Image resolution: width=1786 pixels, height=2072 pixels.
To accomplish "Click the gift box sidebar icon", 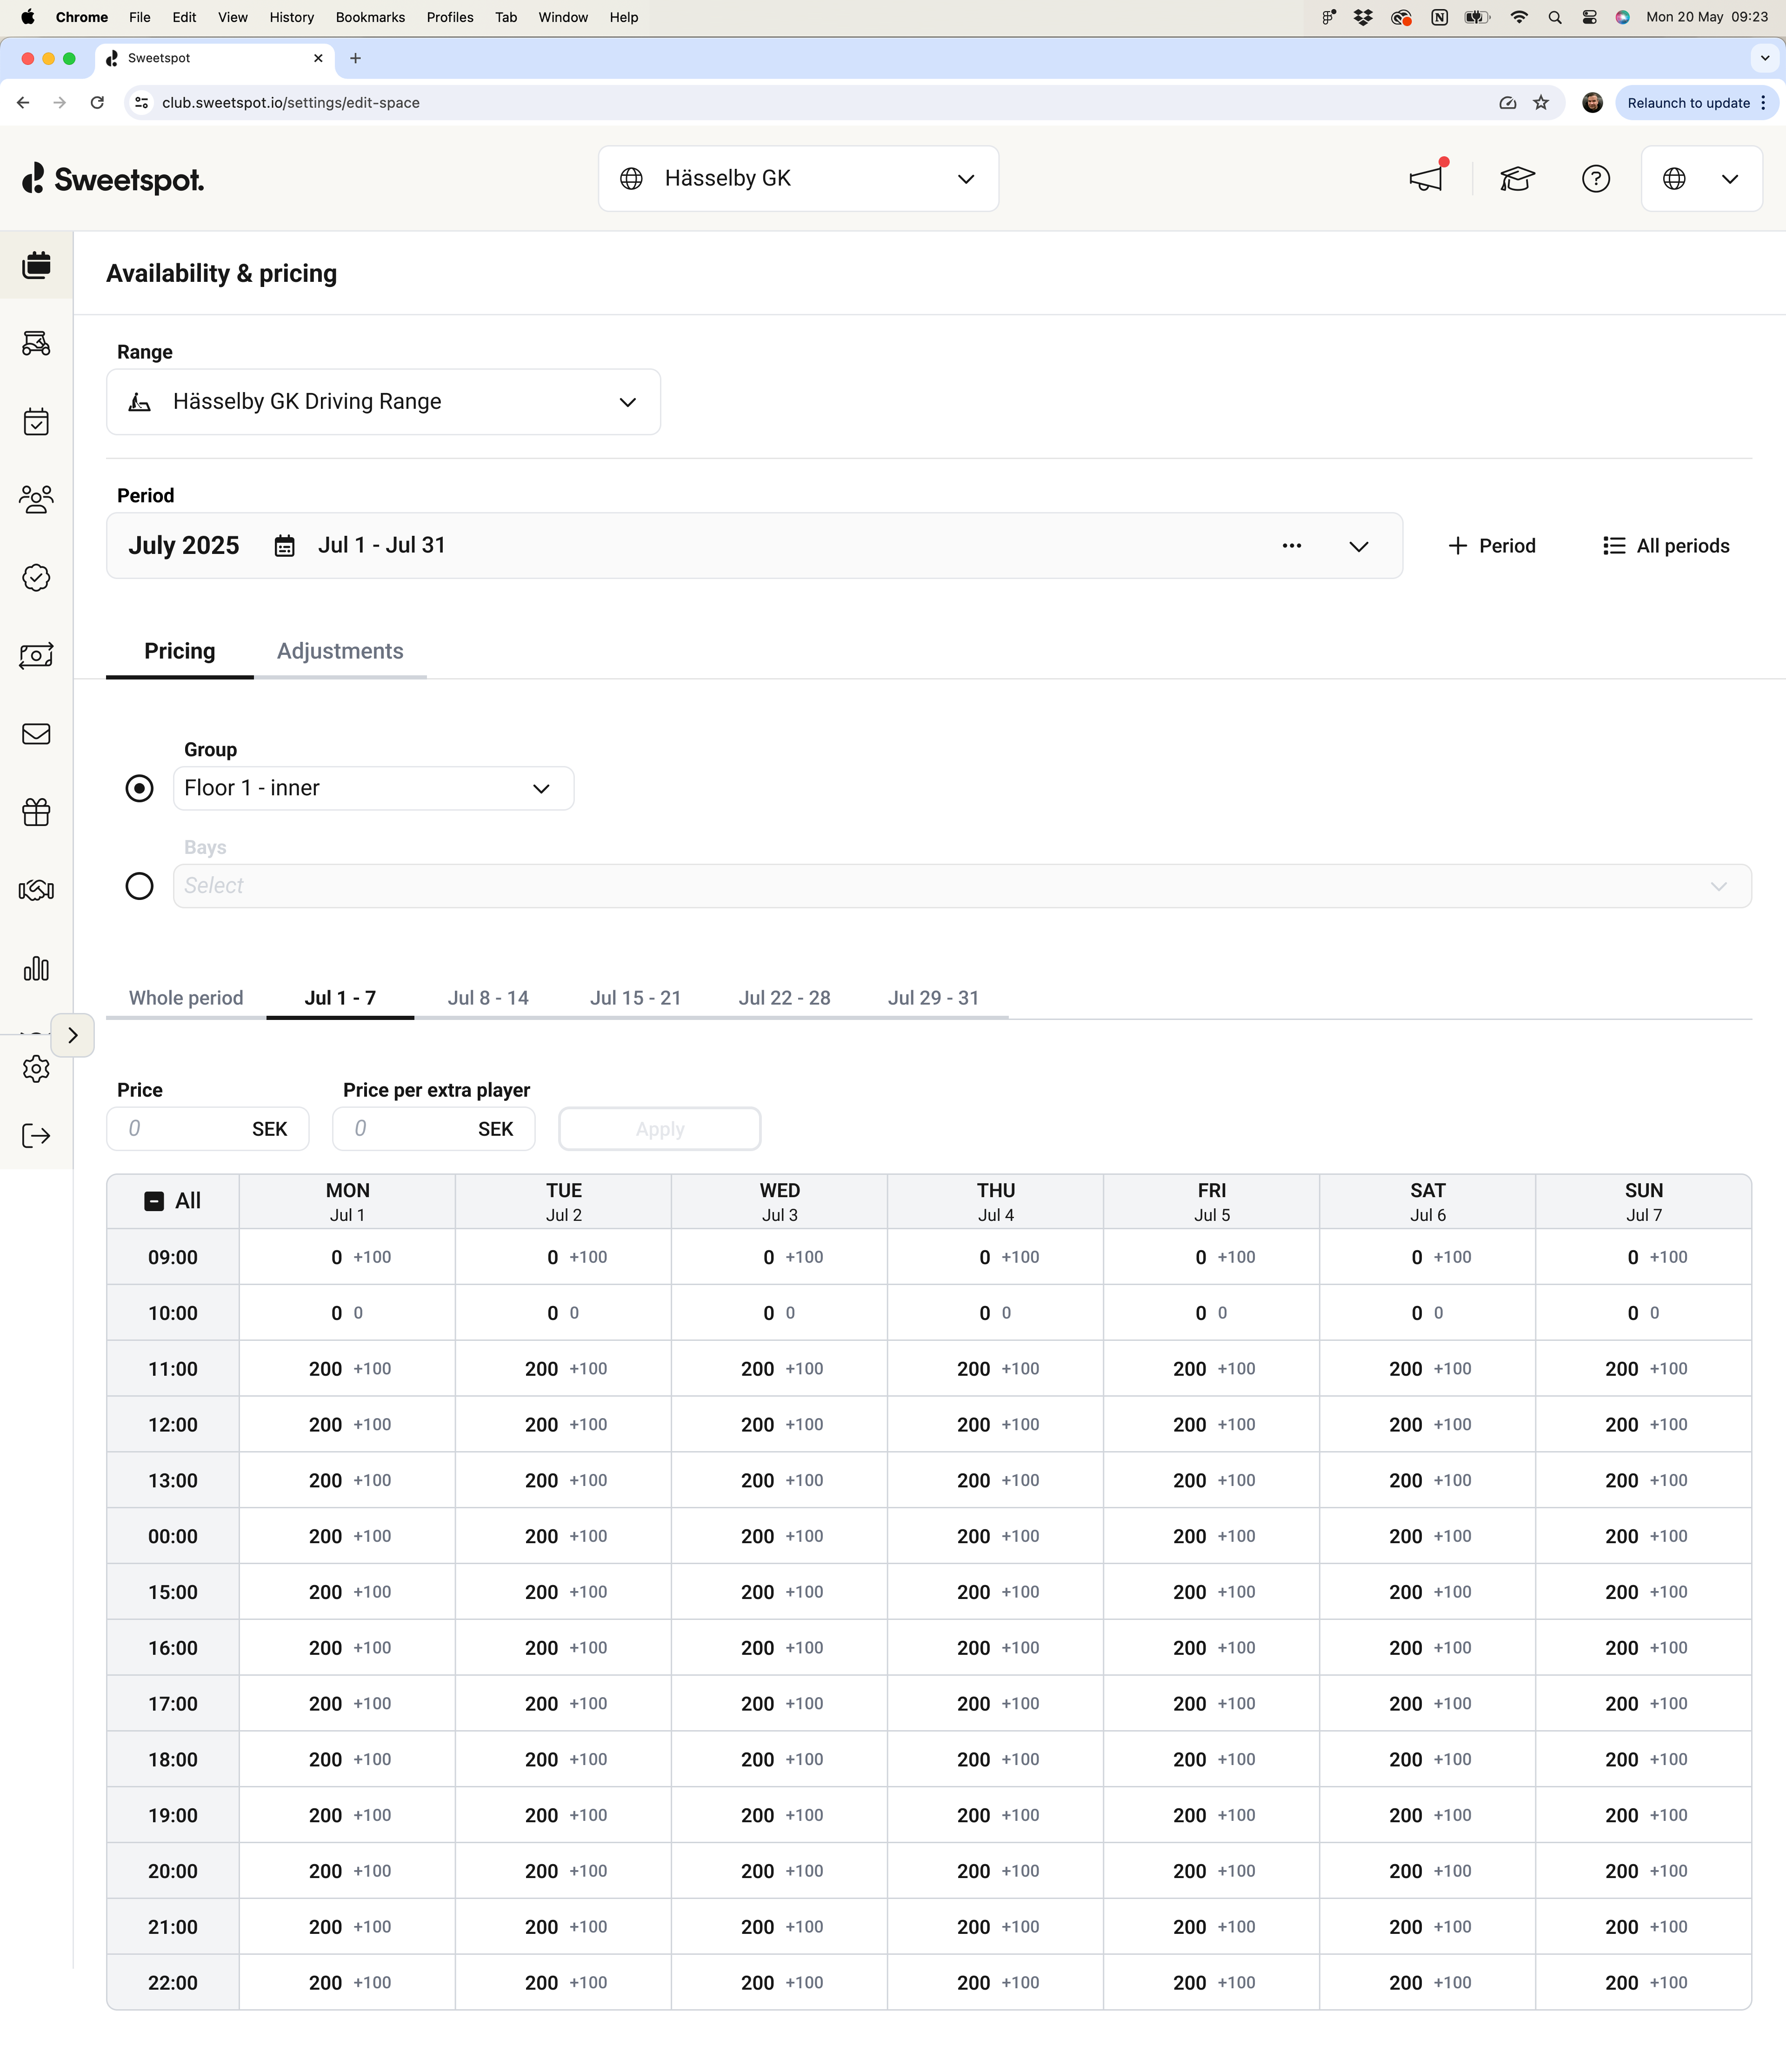I will (36, 812).
